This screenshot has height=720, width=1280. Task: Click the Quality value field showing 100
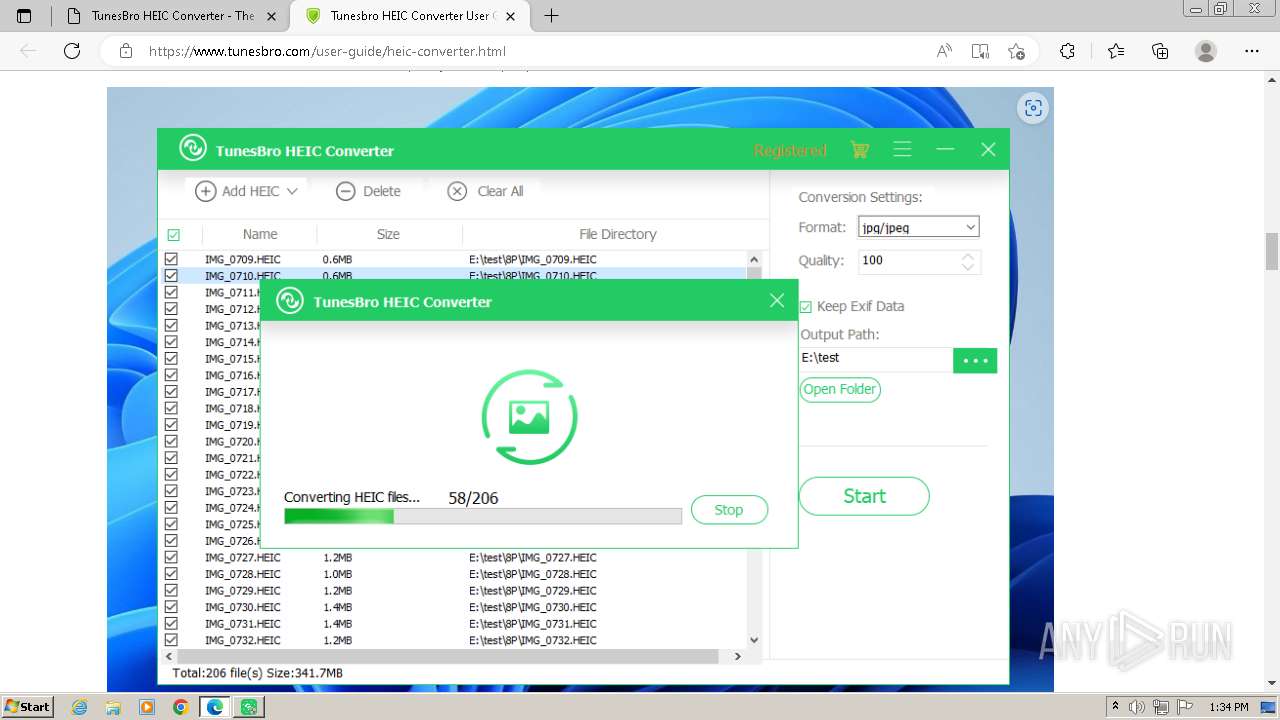coord(908,261)
